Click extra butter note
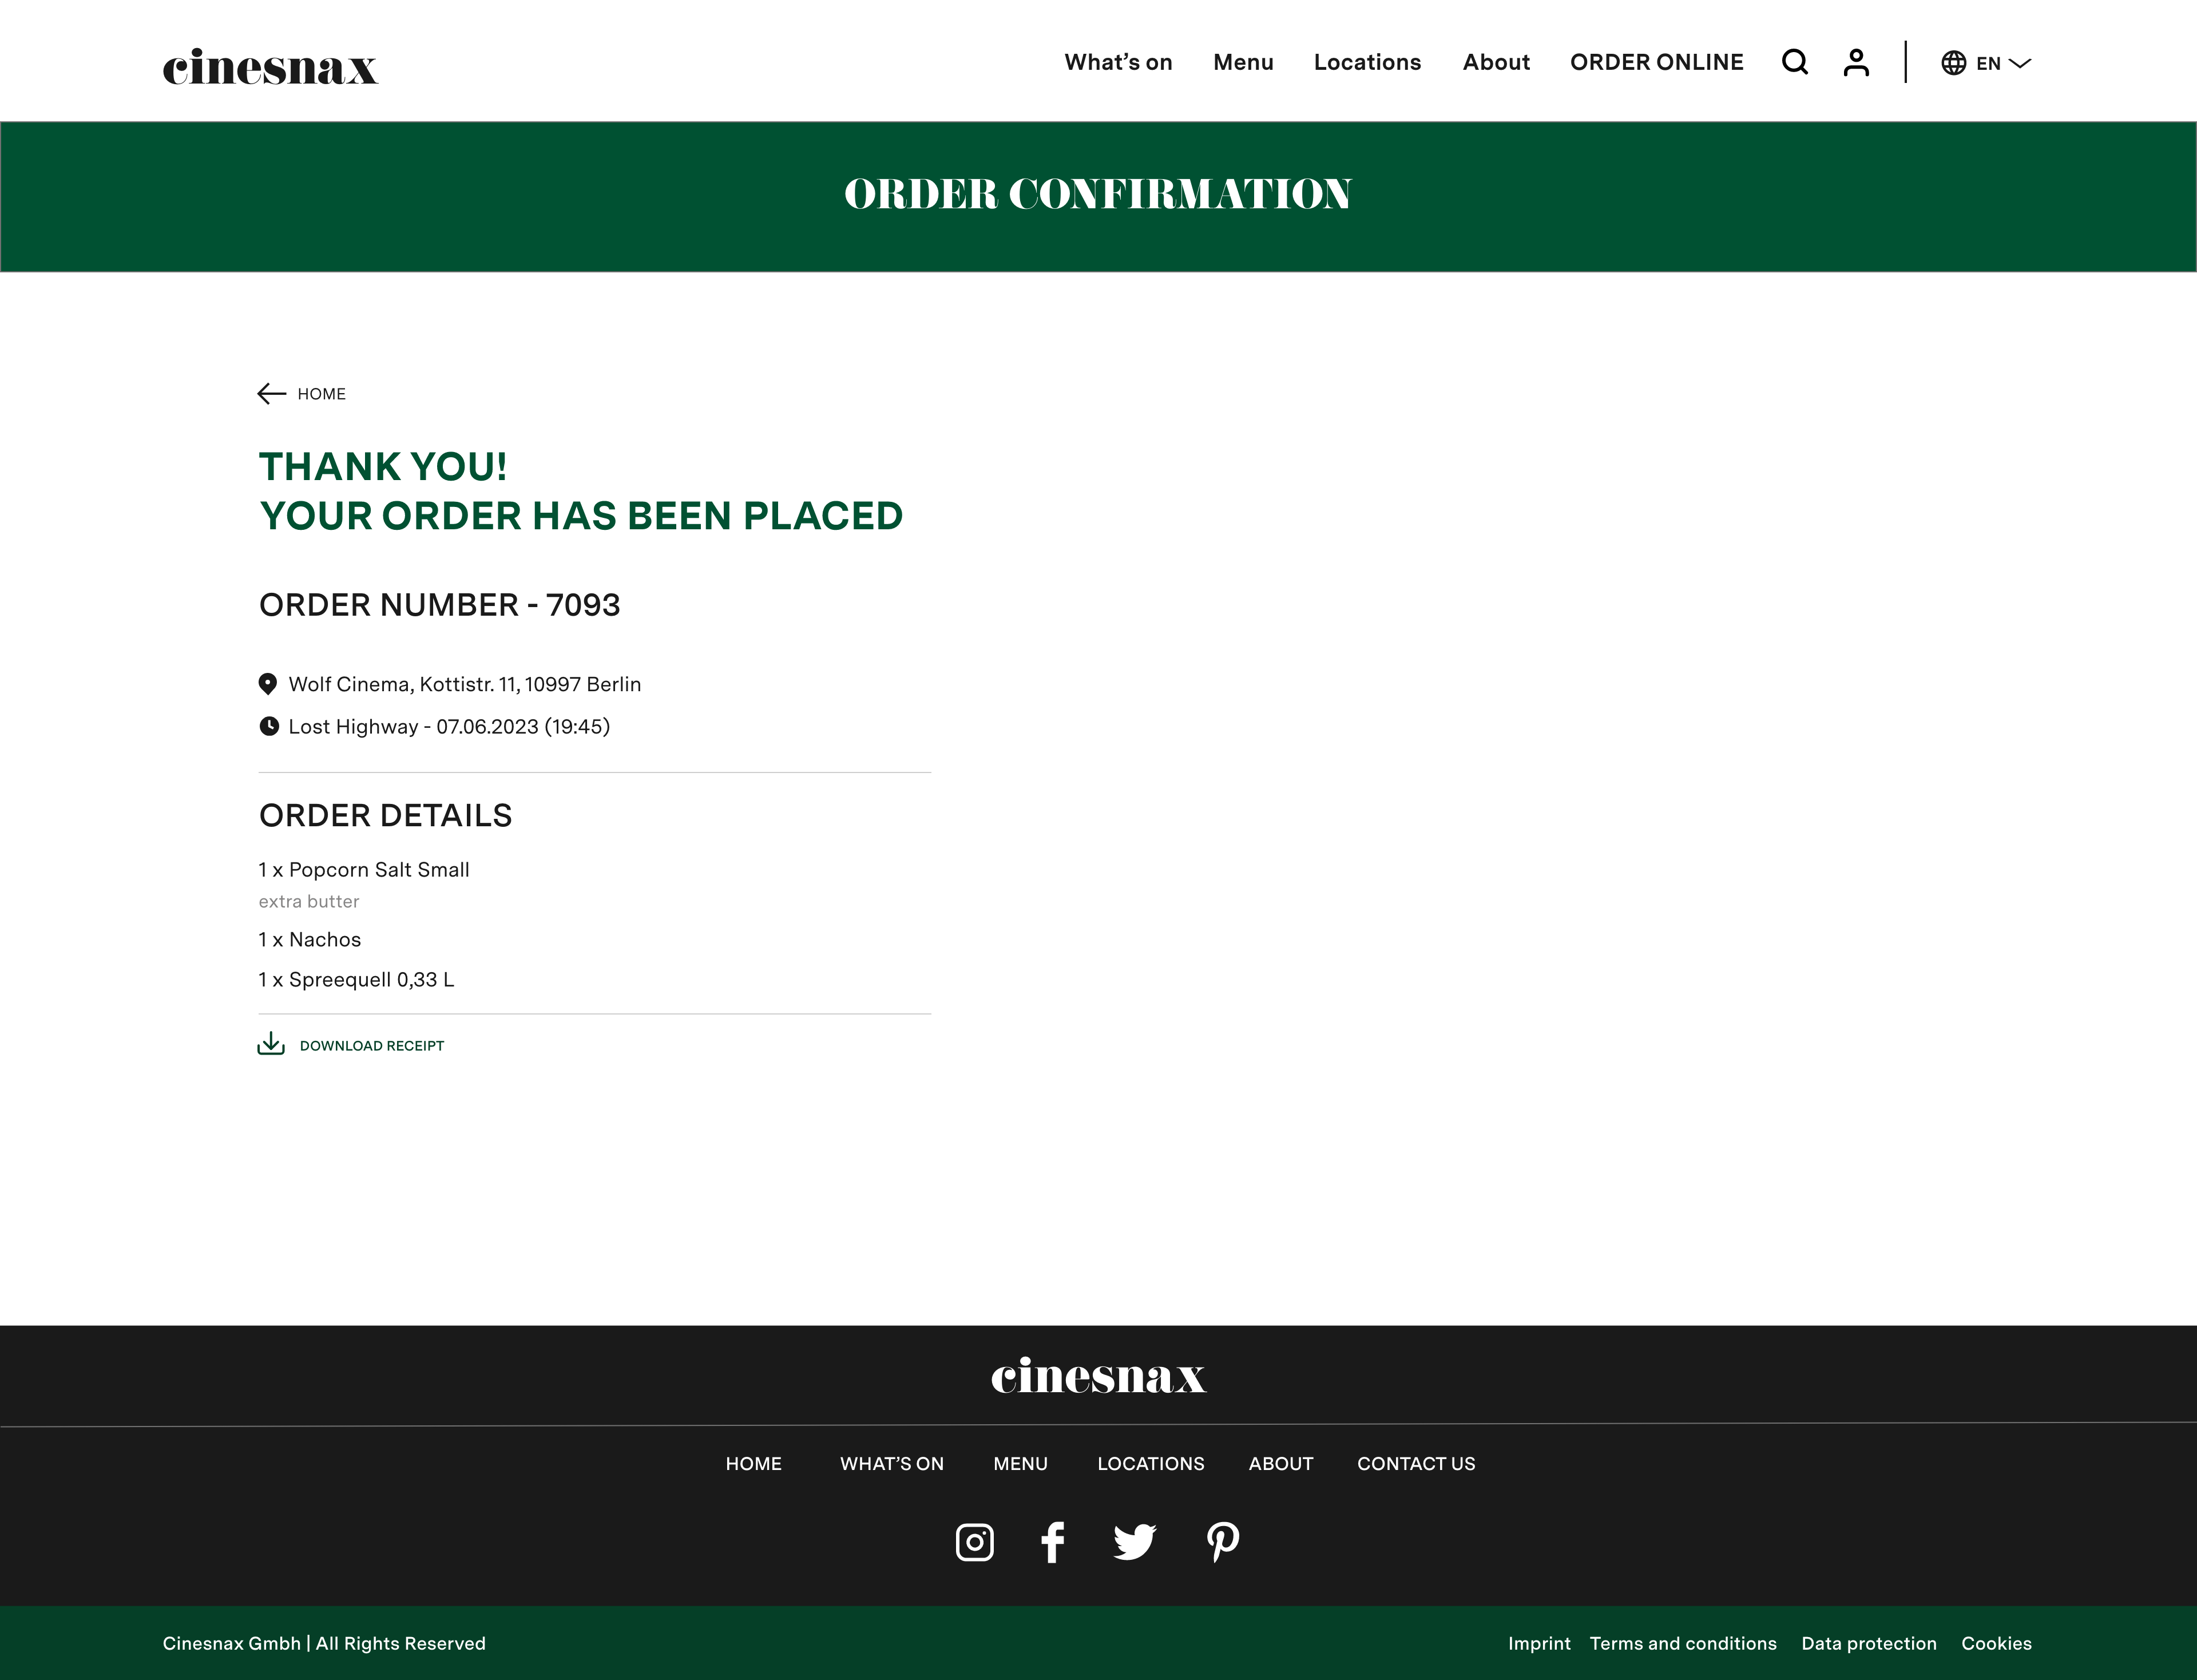The image size is (2197, 1680). point(308,901)
